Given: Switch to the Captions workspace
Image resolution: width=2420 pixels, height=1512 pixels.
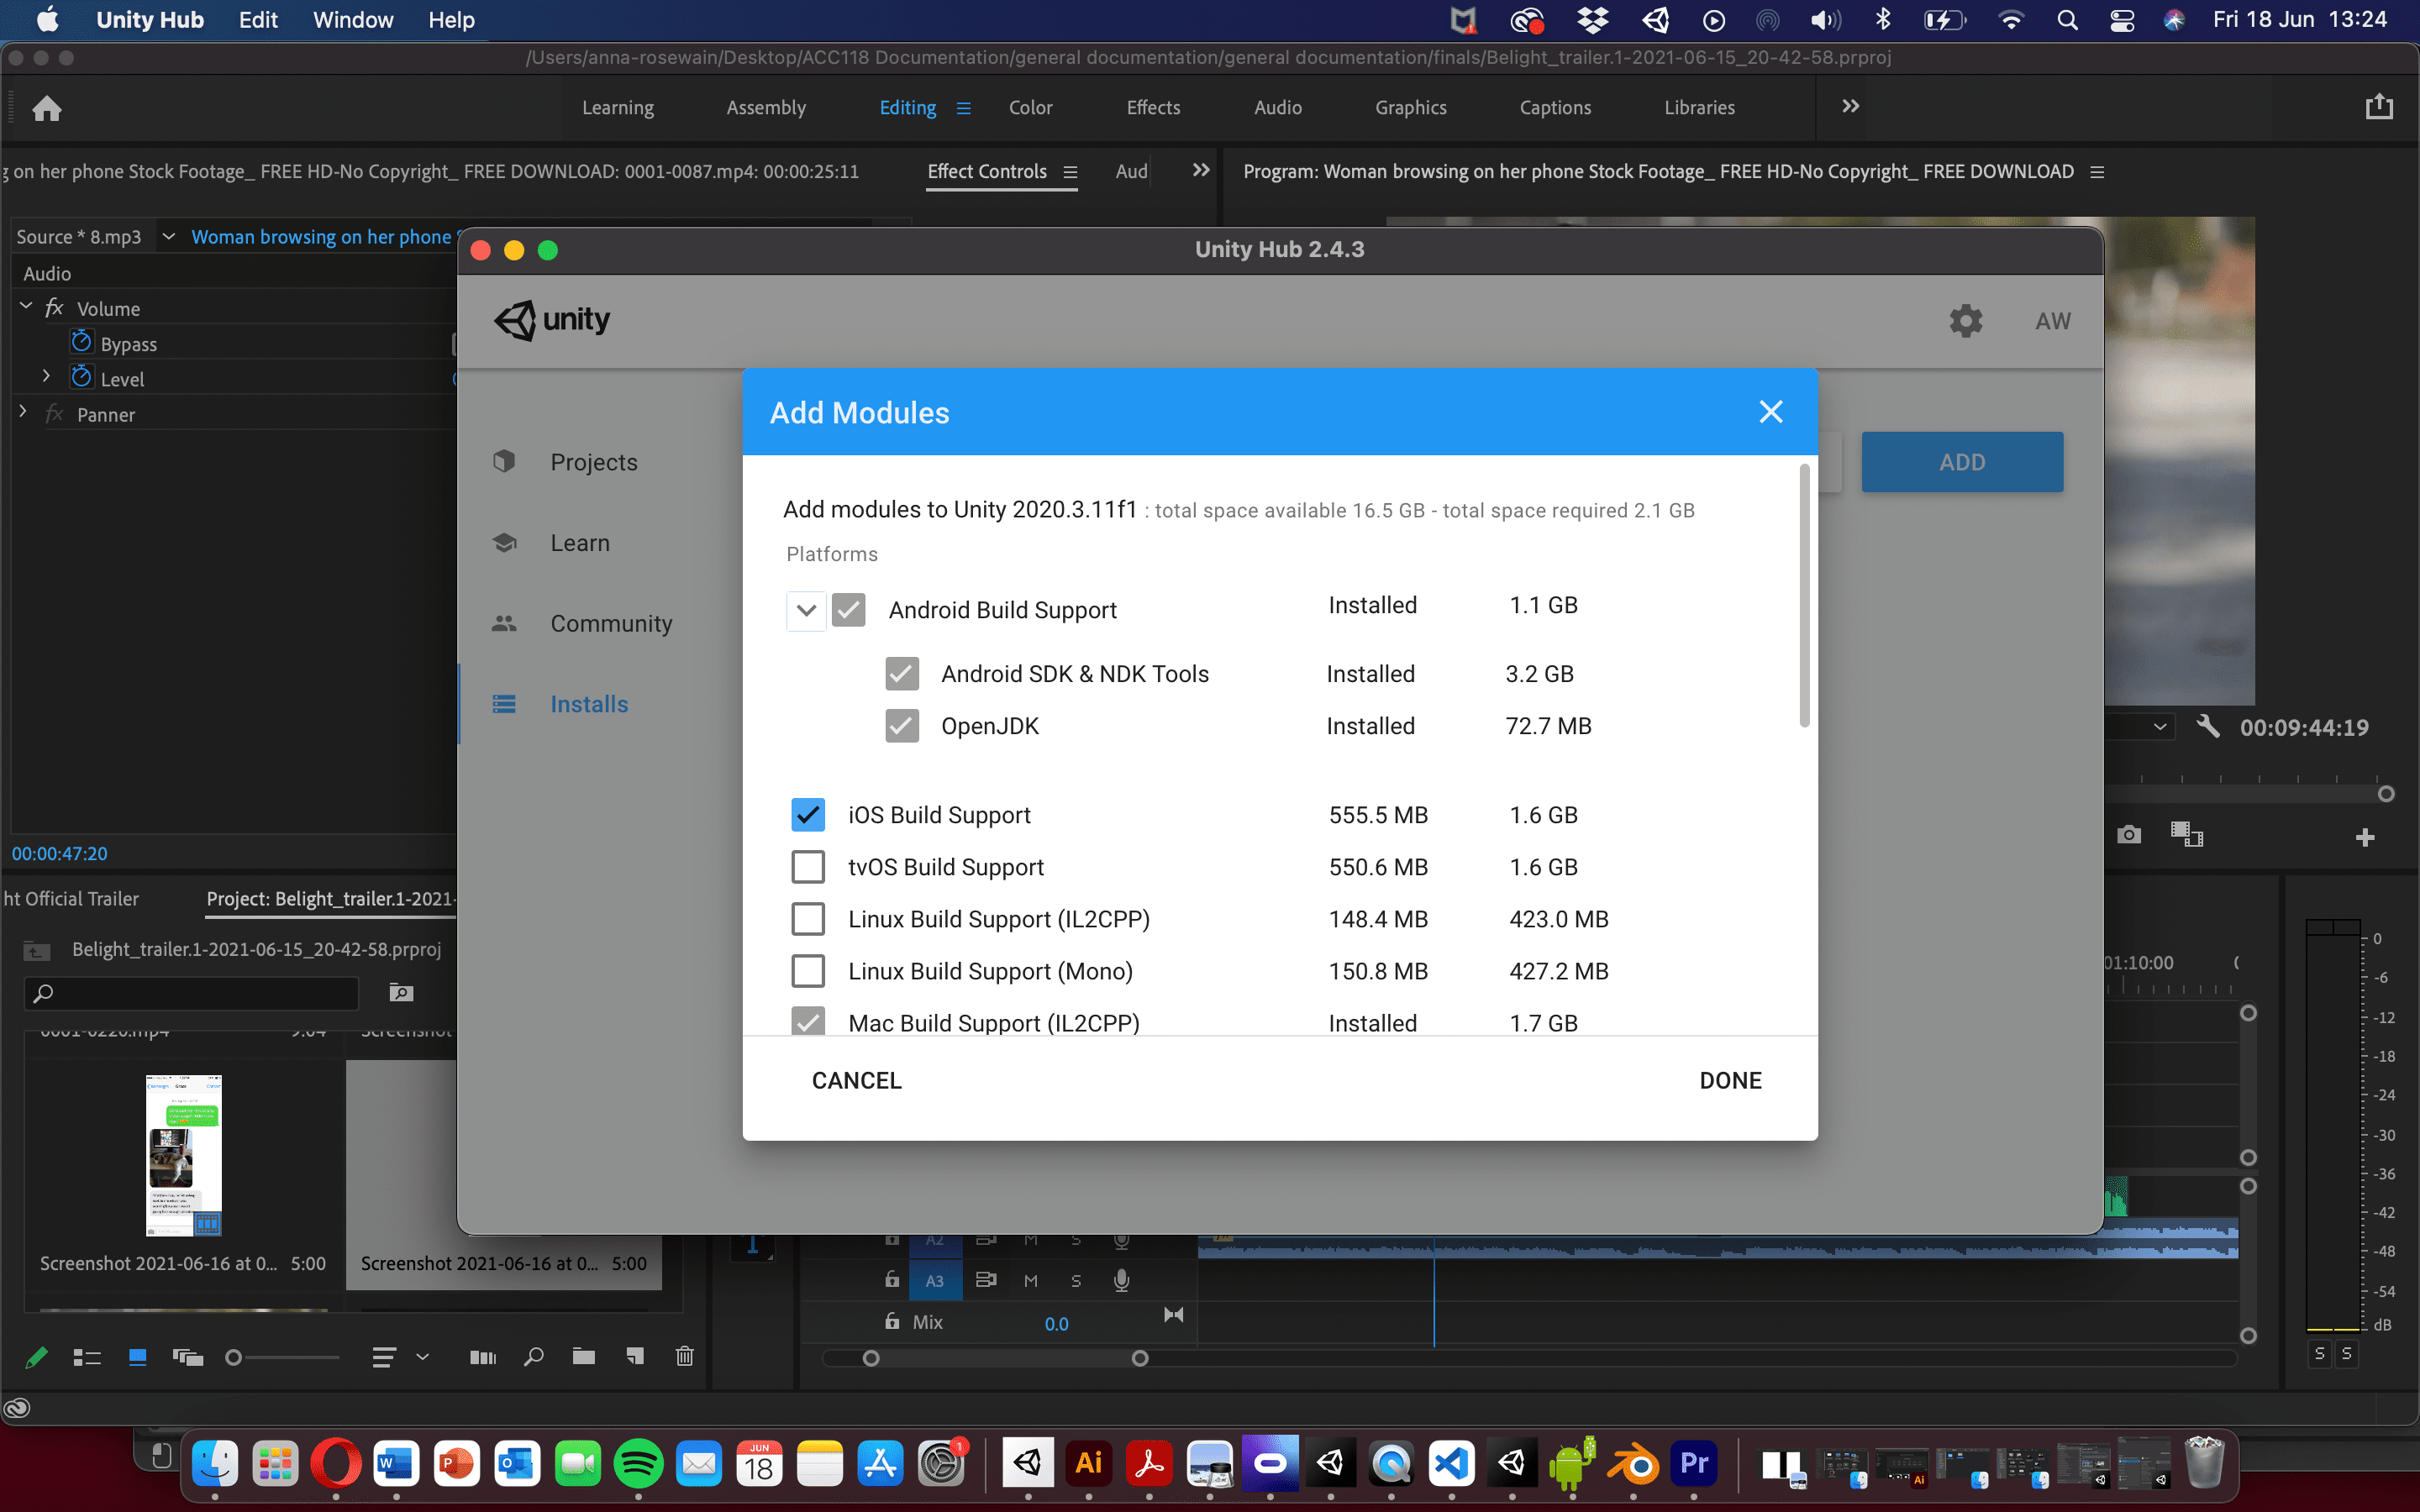Looking at the screenshot, I should point(1555,107).
